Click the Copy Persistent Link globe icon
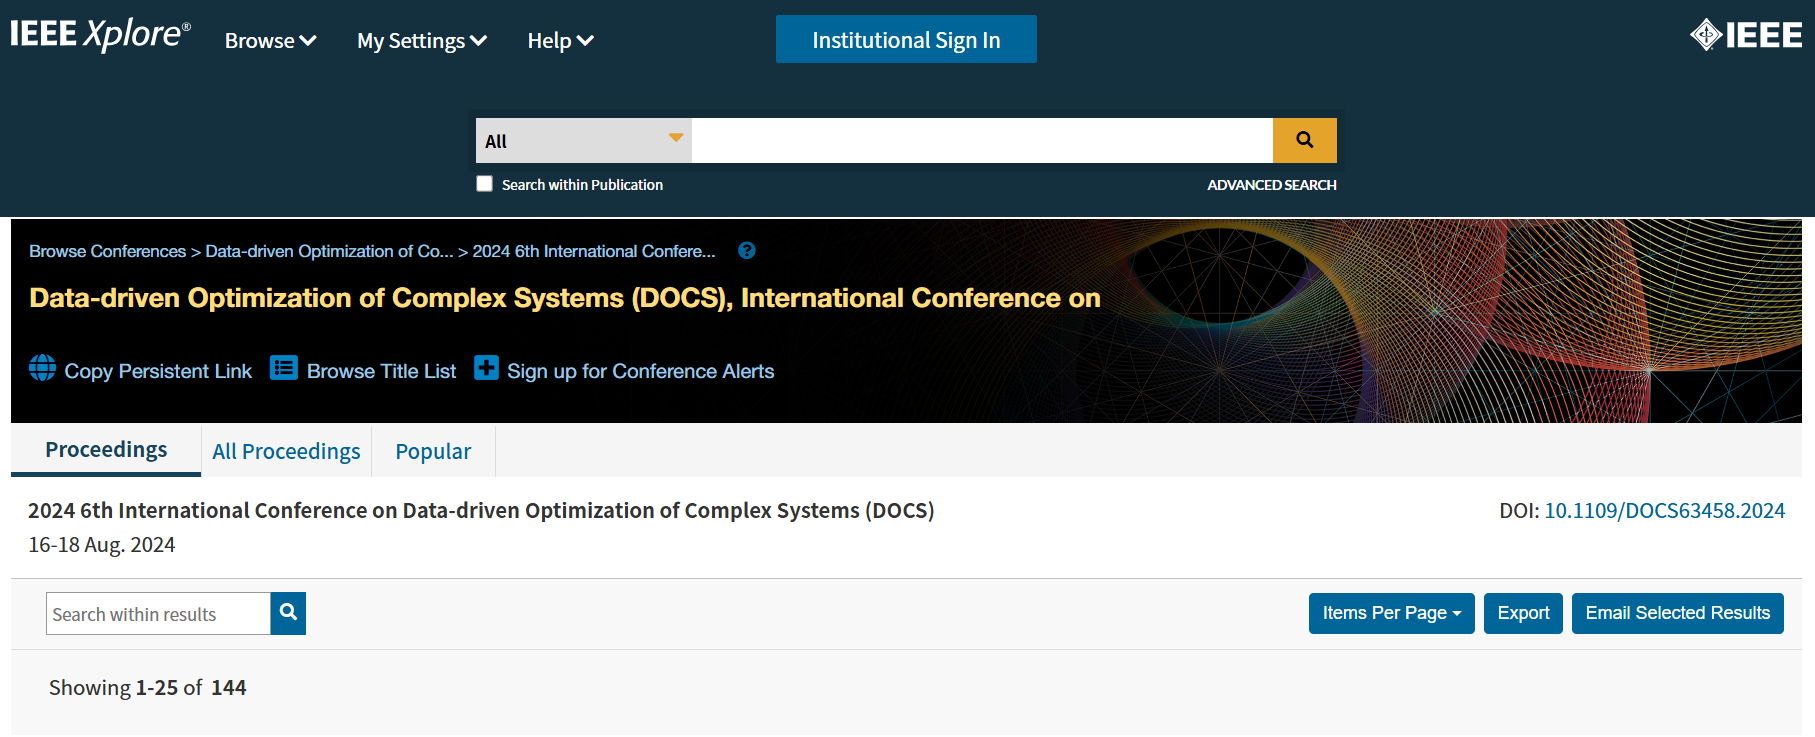 click(42, 369)
